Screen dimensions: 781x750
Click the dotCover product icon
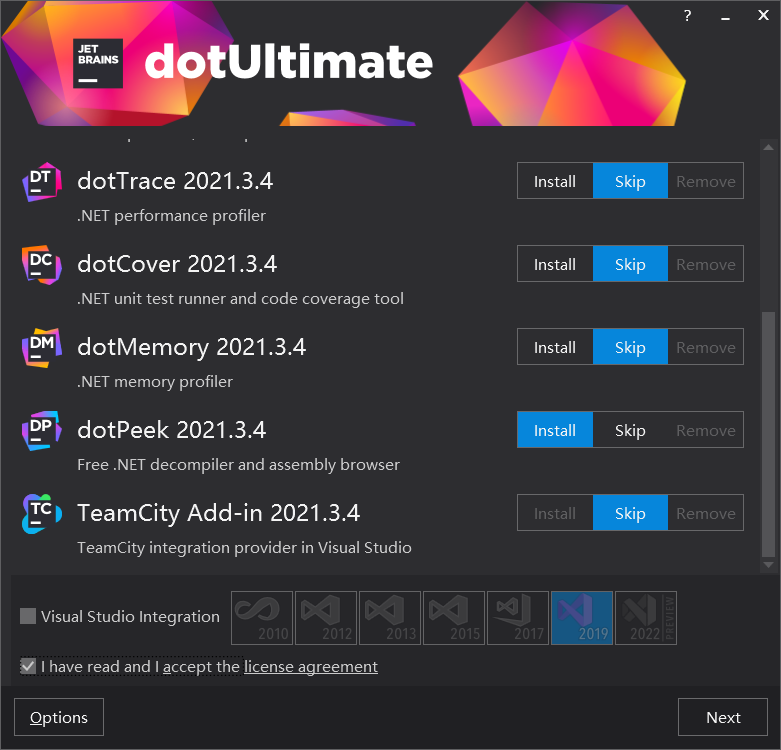pyautogui.click(x=42, y=265)
